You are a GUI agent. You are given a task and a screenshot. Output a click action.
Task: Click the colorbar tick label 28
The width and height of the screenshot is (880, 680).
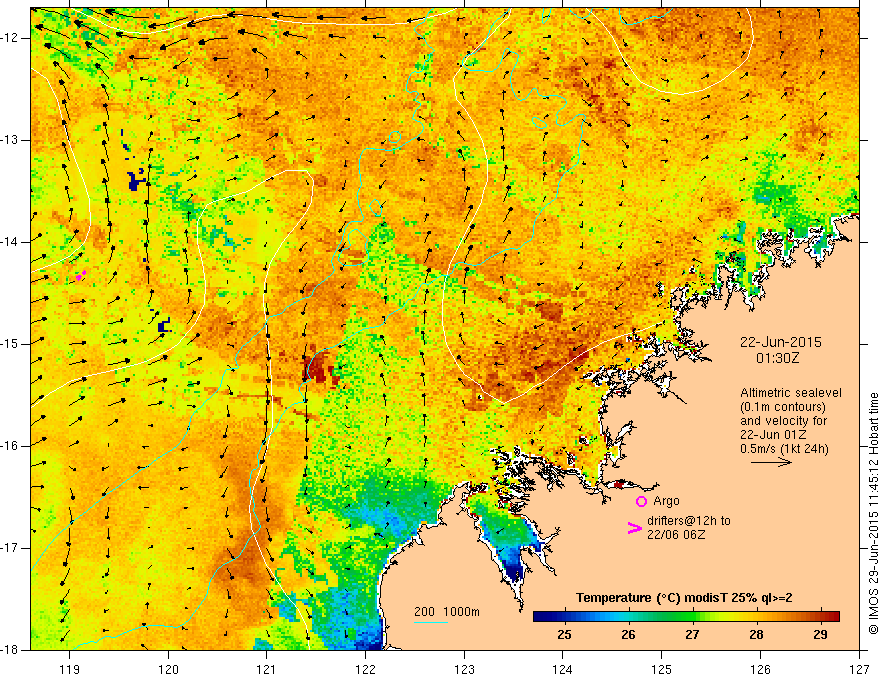757,635
